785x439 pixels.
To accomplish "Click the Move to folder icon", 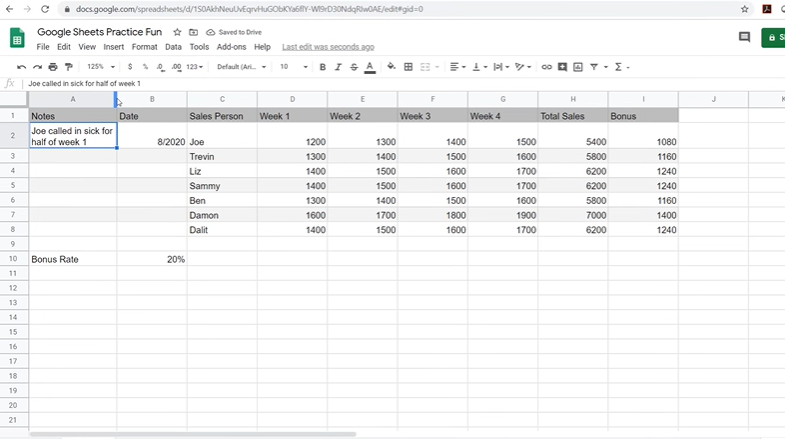I will (x=193, y=32).
